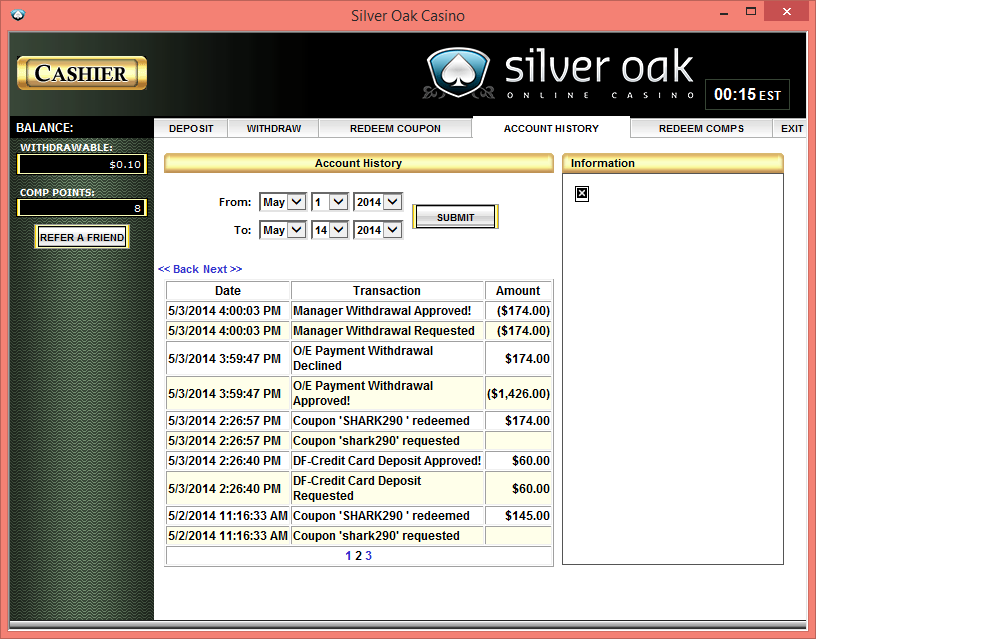This screenshot has height=639, width=1008.
Task: Click the $145.00 amount cell
Action: [x=518, y=516]
